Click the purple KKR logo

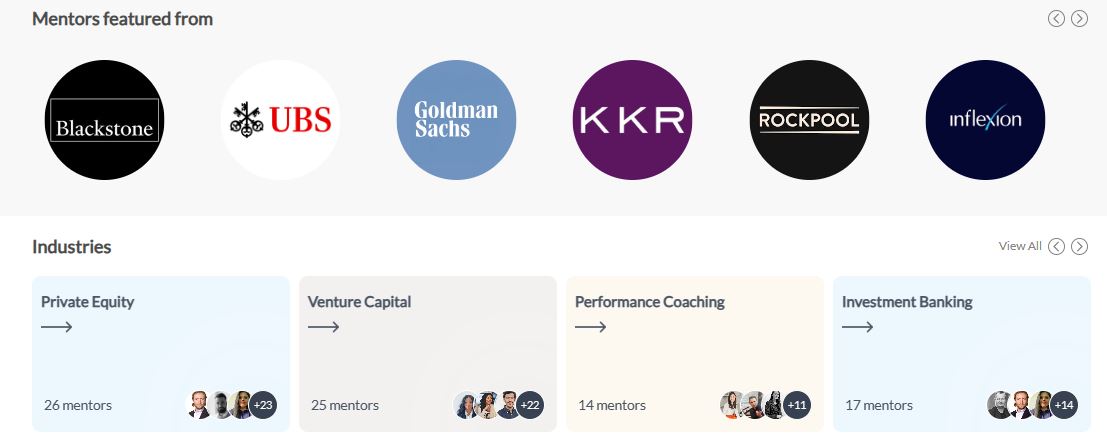click(x=633, y=121)
